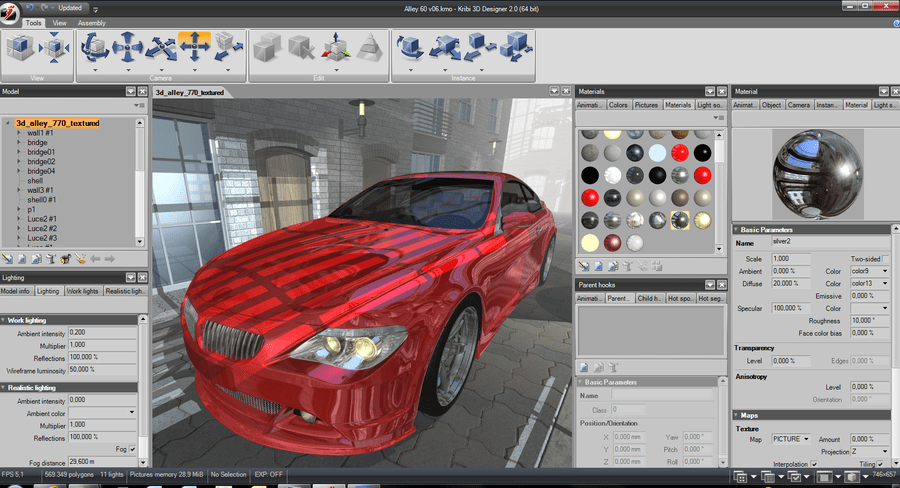900x488 pixels.
Task: Select the last stacked-cubes Instance icon
Action: tap(515, 47)
